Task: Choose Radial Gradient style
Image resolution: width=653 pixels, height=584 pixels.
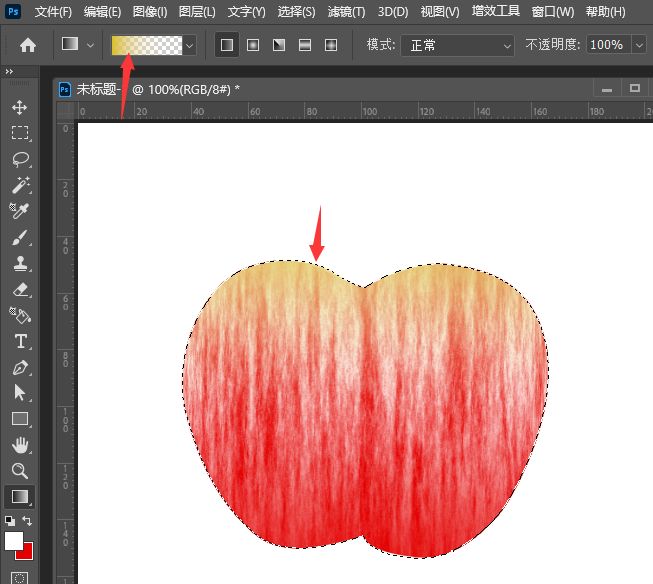Action: coord(253,45)
